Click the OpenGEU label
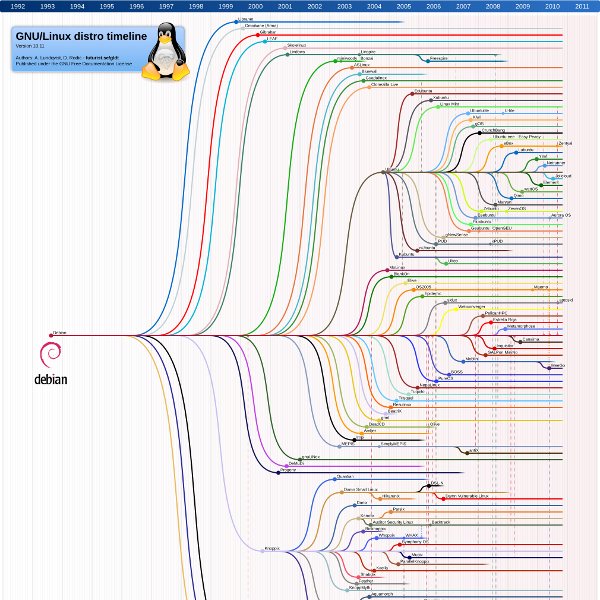Image resolution: width=600 pixels, height=600 pixels. (502, 228)
